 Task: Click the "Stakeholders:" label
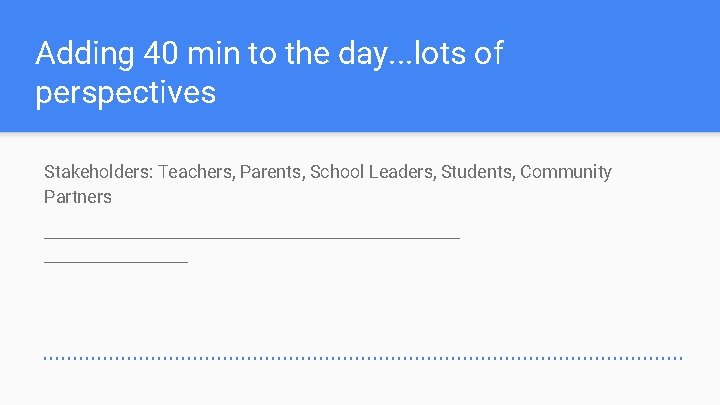pos(98,172)
